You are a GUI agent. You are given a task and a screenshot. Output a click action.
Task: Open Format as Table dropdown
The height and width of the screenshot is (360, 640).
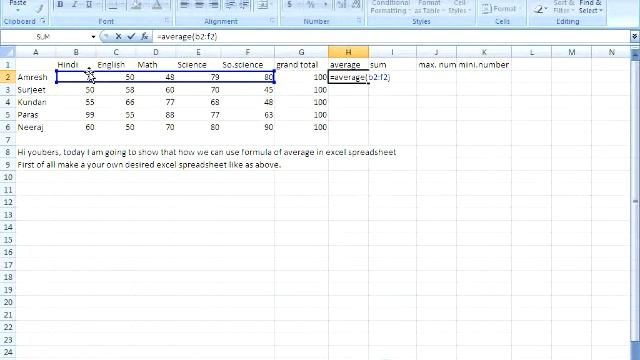[429, 7]
